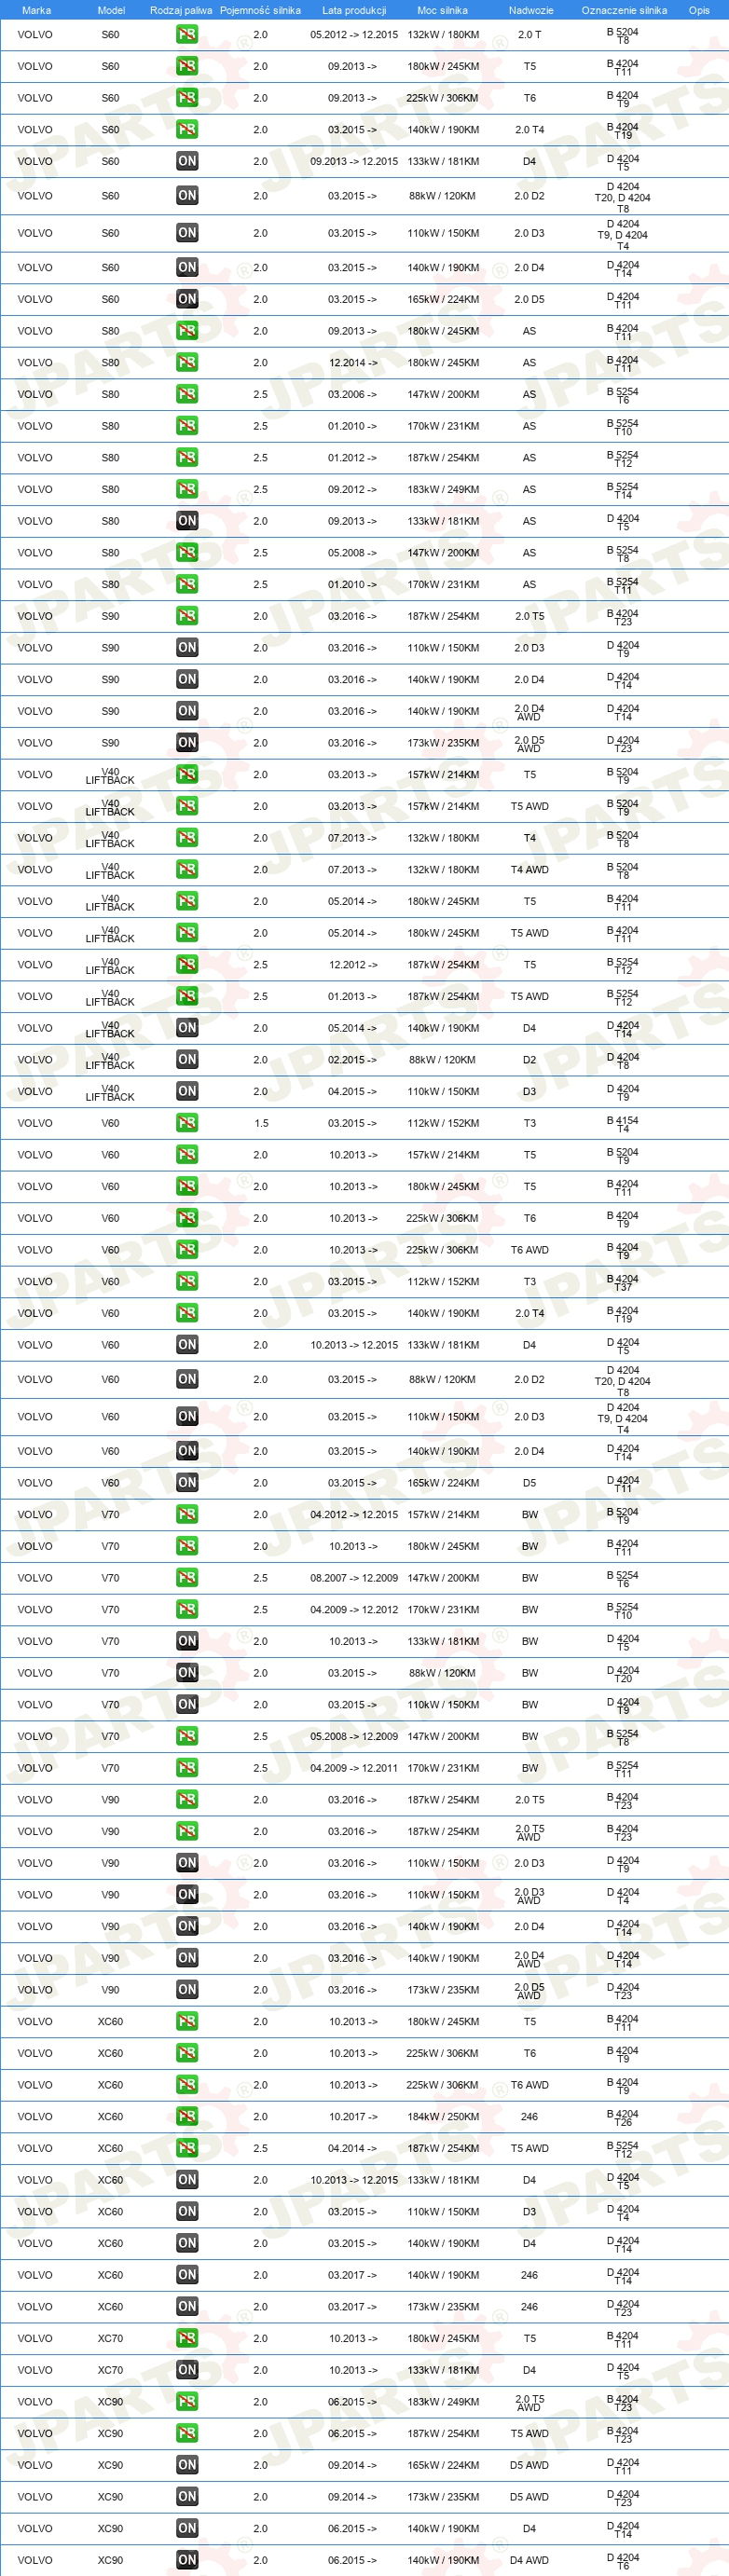
Task: Click diesel ON icon in XC90 D4 AWD row
Action: point(187,2560)
